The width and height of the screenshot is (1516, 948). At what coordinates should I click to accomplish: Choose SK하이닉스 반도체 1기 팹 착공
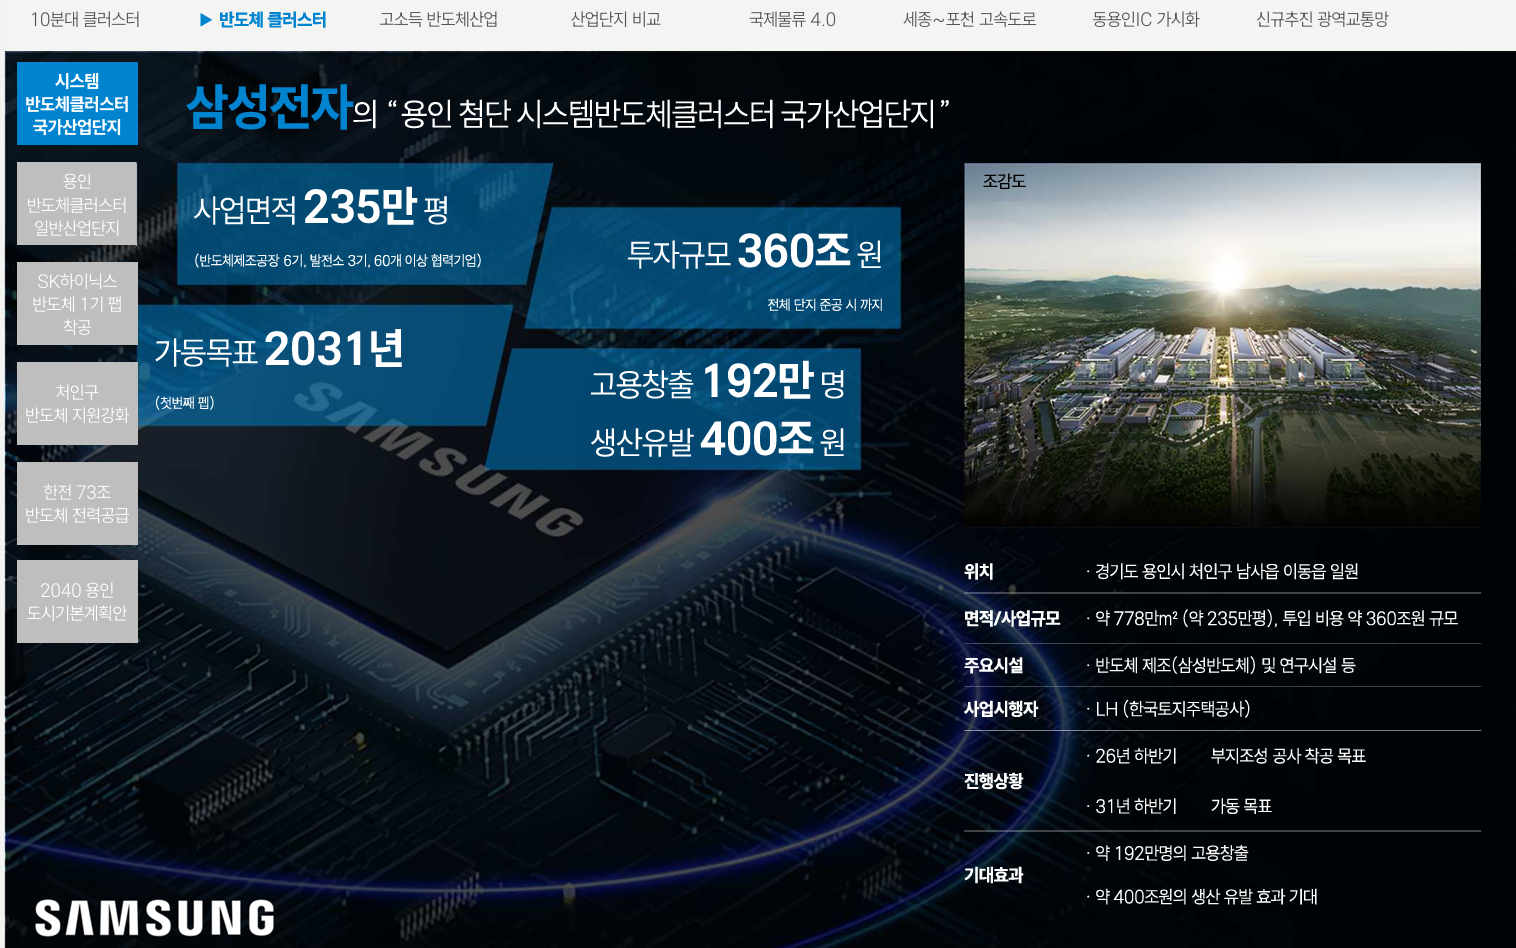click(77, 304)
